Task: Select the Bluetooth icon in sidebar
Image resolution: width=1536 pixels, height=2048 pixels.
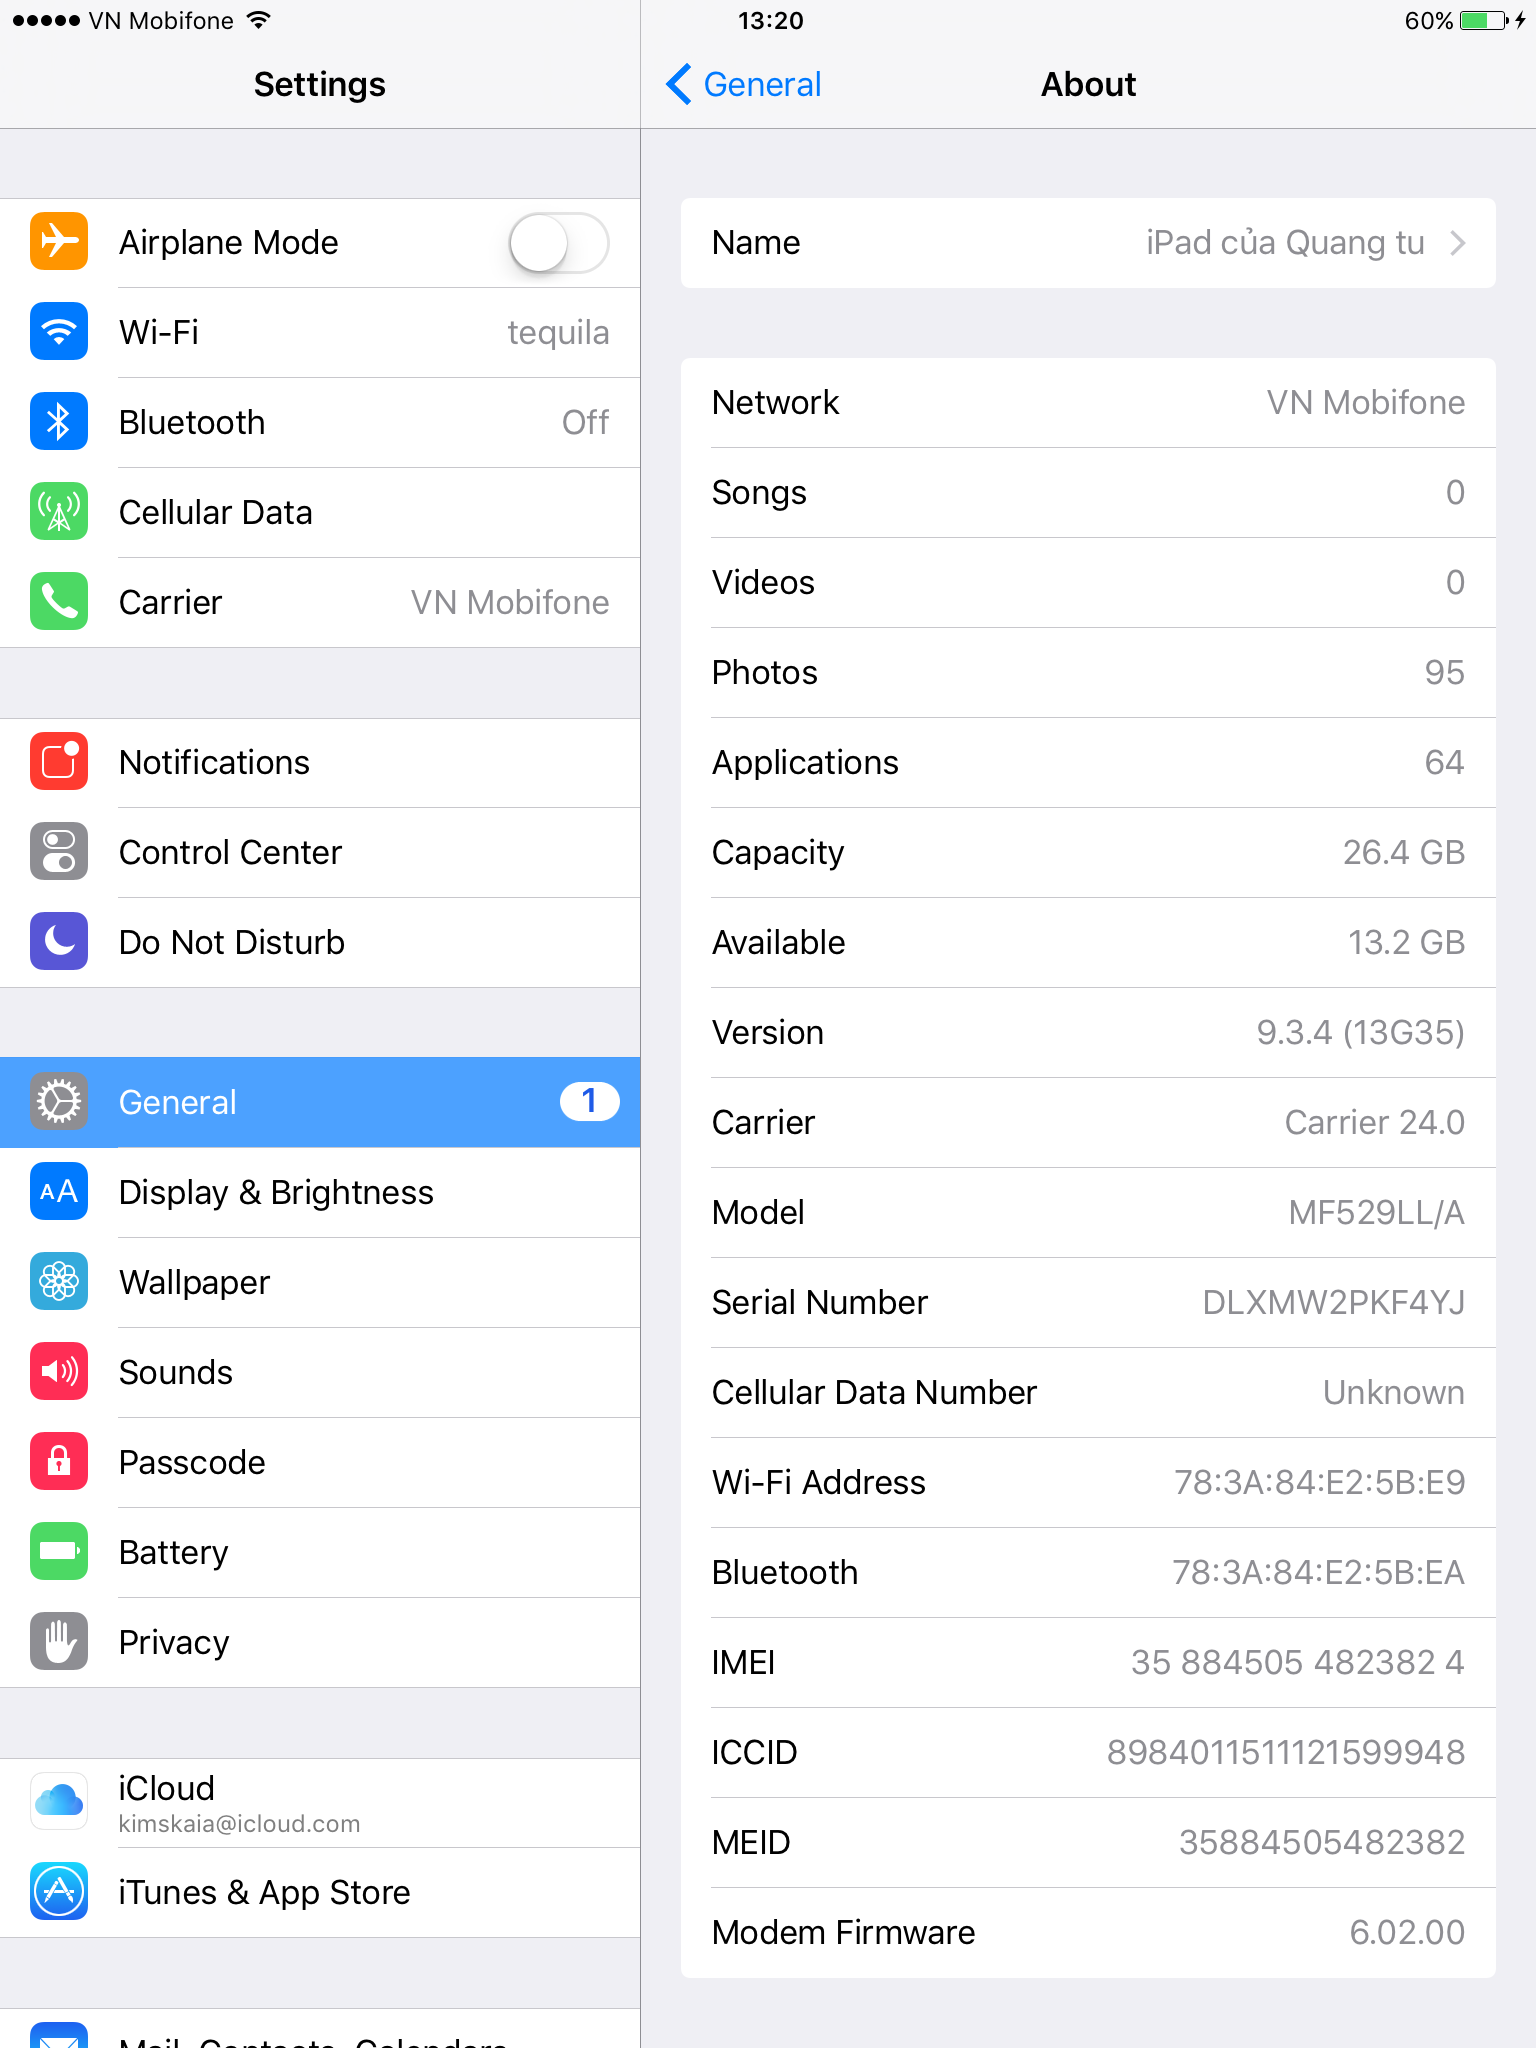Action: click(x=59, y=422)
